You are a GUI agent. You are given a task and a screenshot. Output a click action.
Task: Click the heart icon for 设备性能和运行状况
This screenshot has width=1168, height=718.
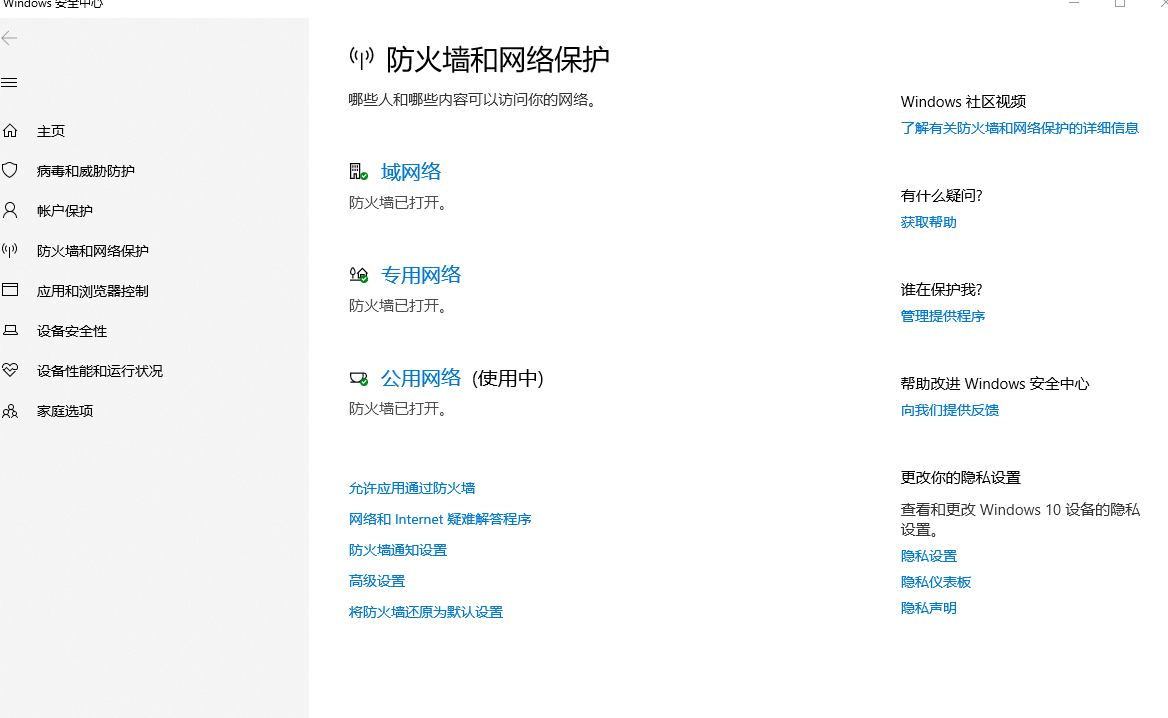click(x=10, y=370)
